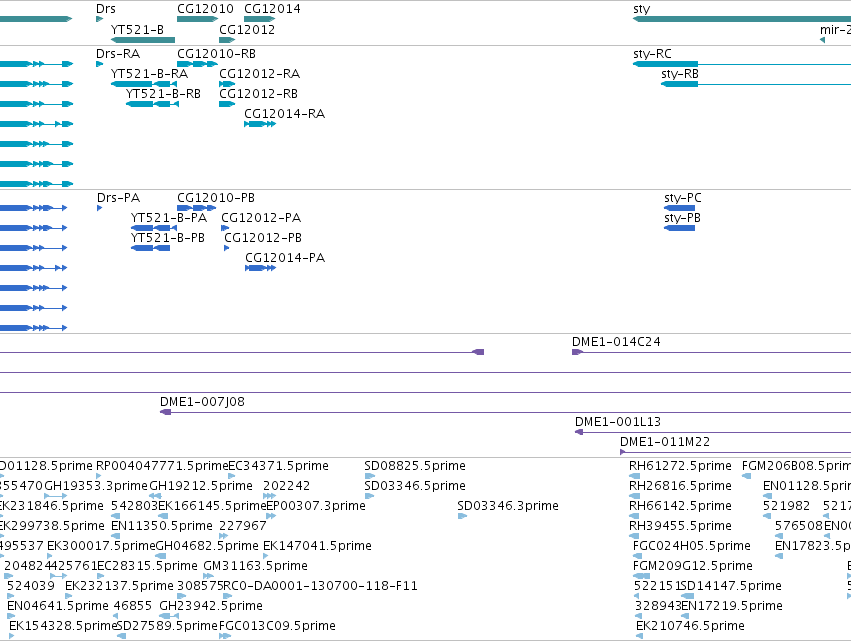Select the DME1-014C24 clone label
The width and height of the screenshot is (851, 641).
616,342
